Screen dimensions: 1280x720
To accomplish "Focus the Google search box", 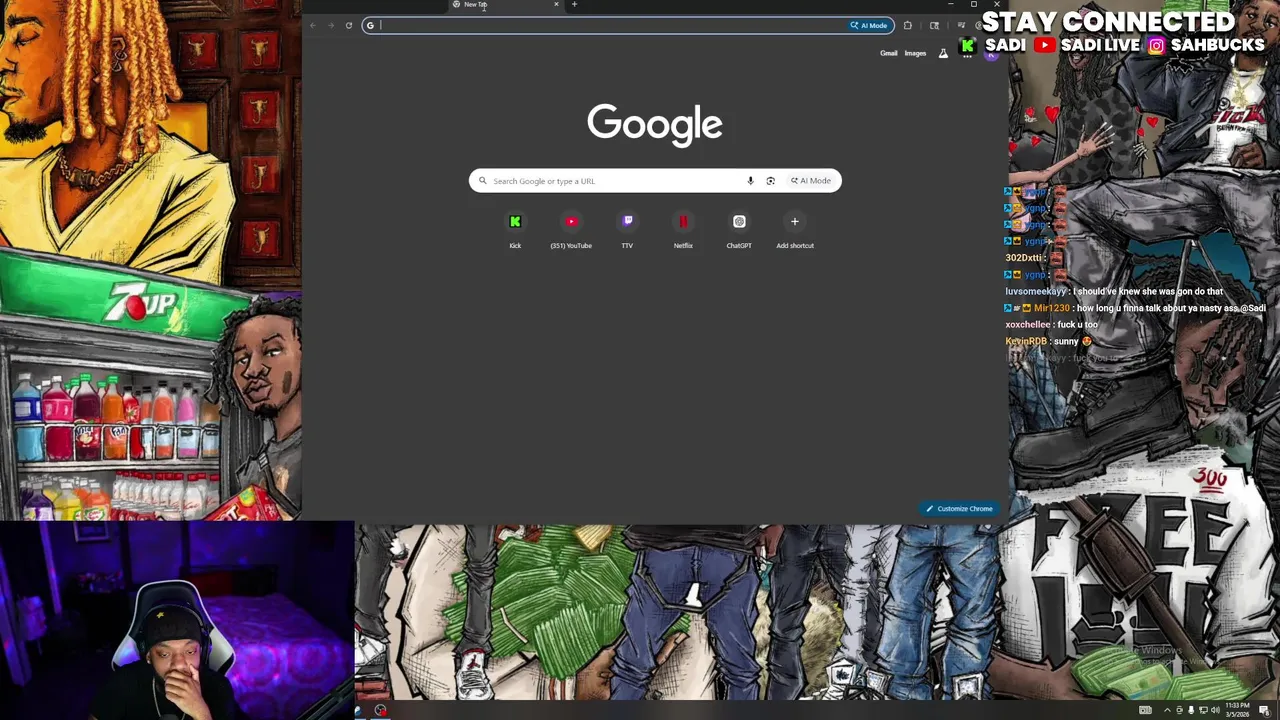I will pos(655,181).
